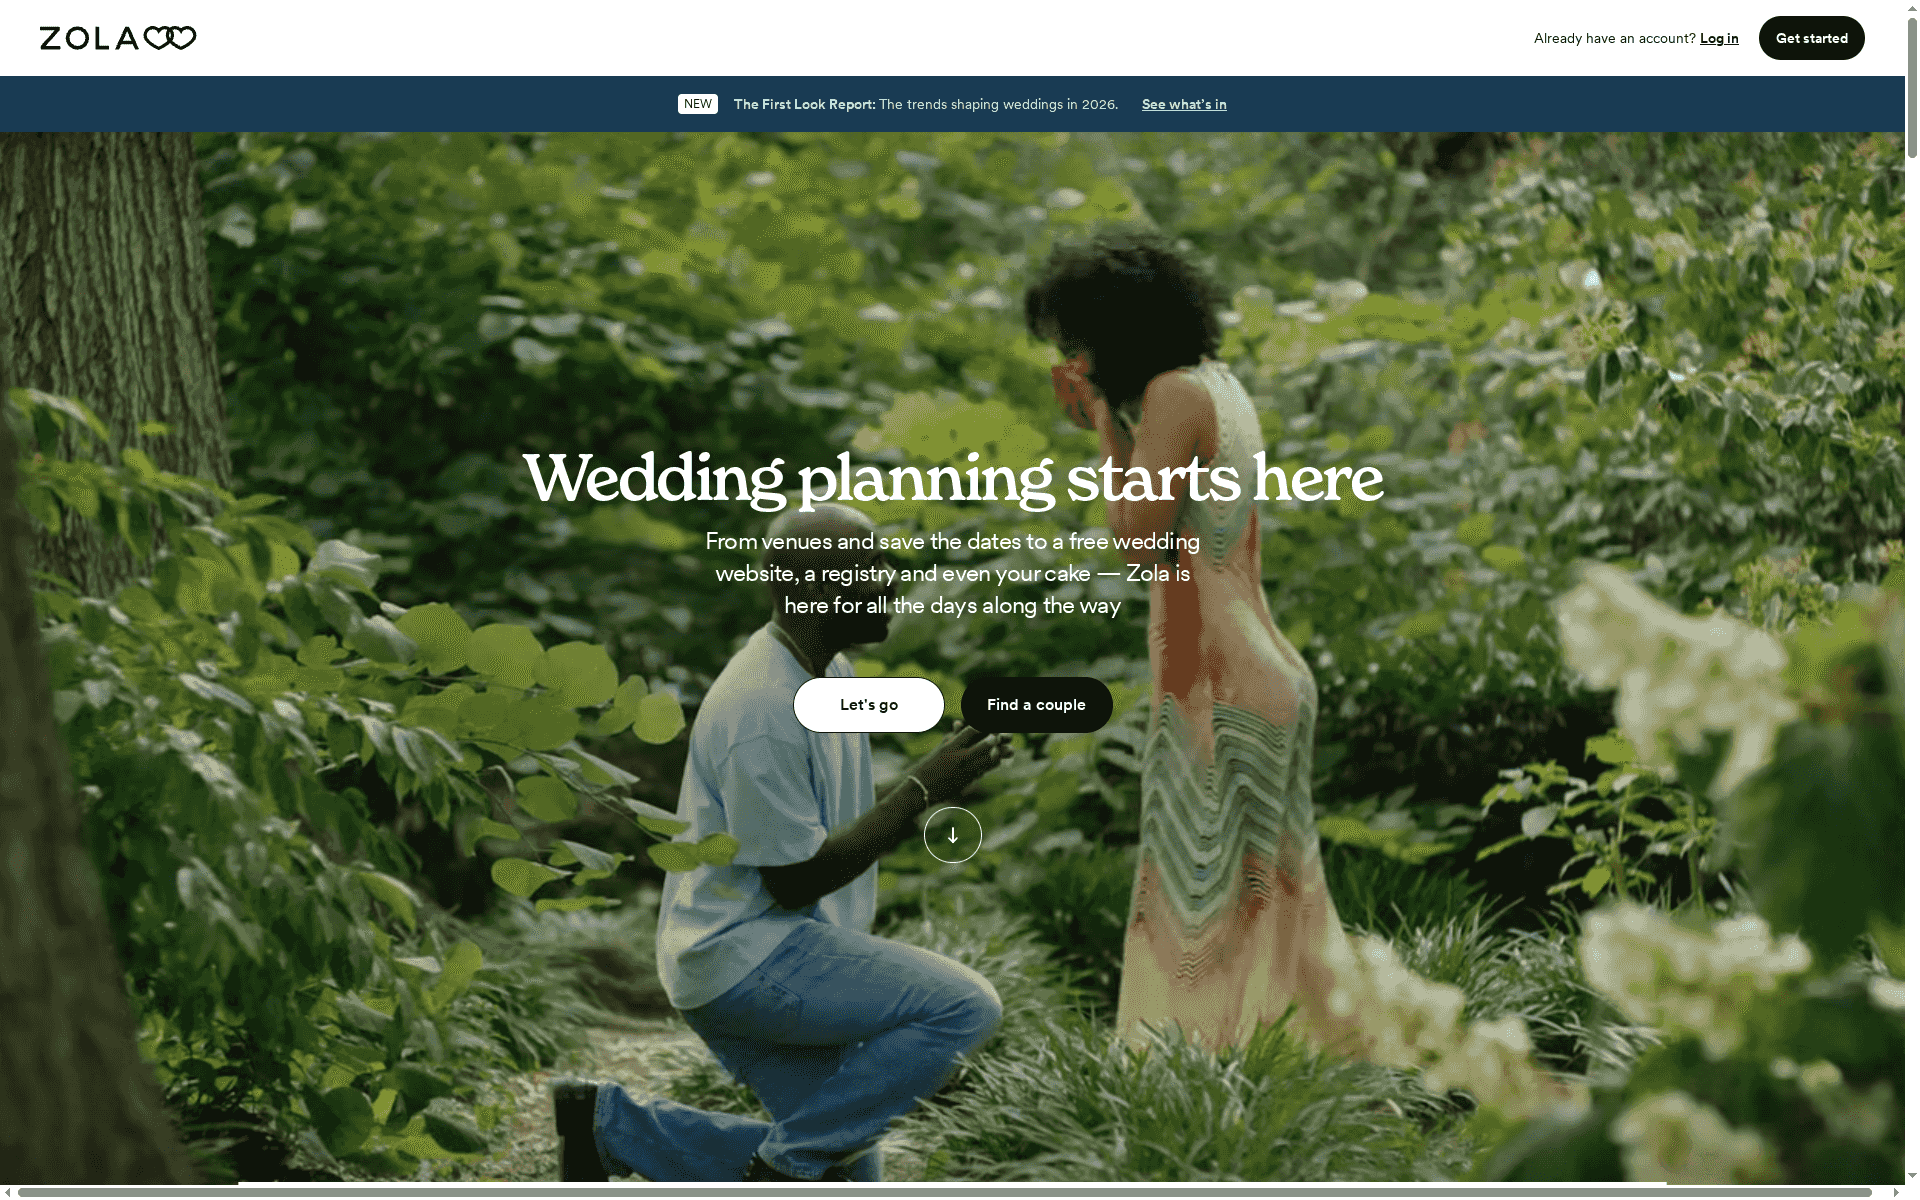Viewport: 1920px width, 1200px height.
Task: Click the subheading paragraph mentioning Zola
Action: (952, 573)
